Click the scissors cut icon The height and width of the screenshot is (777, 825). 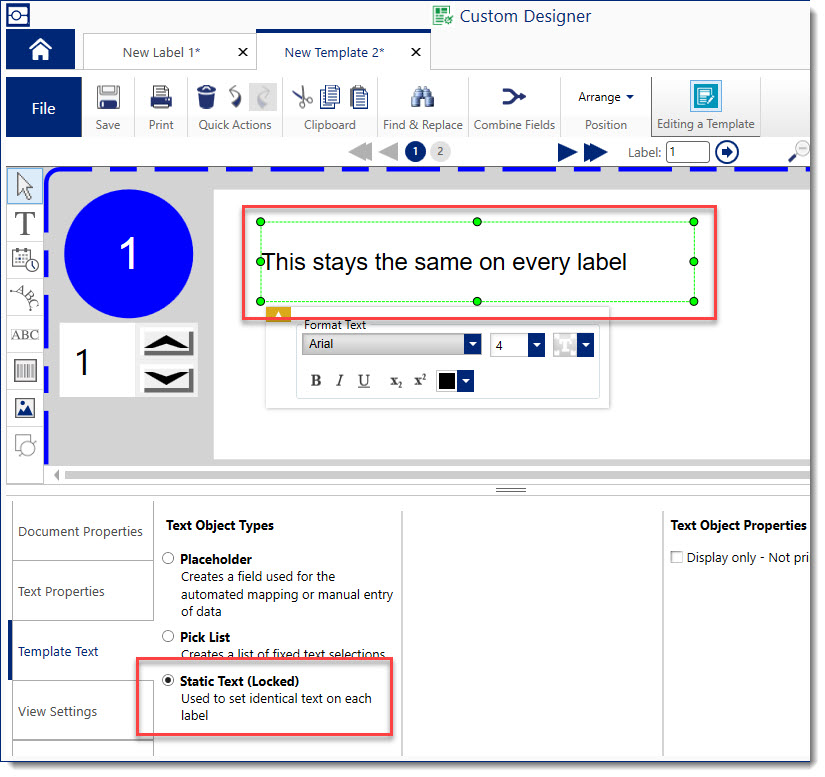(302, 96)
